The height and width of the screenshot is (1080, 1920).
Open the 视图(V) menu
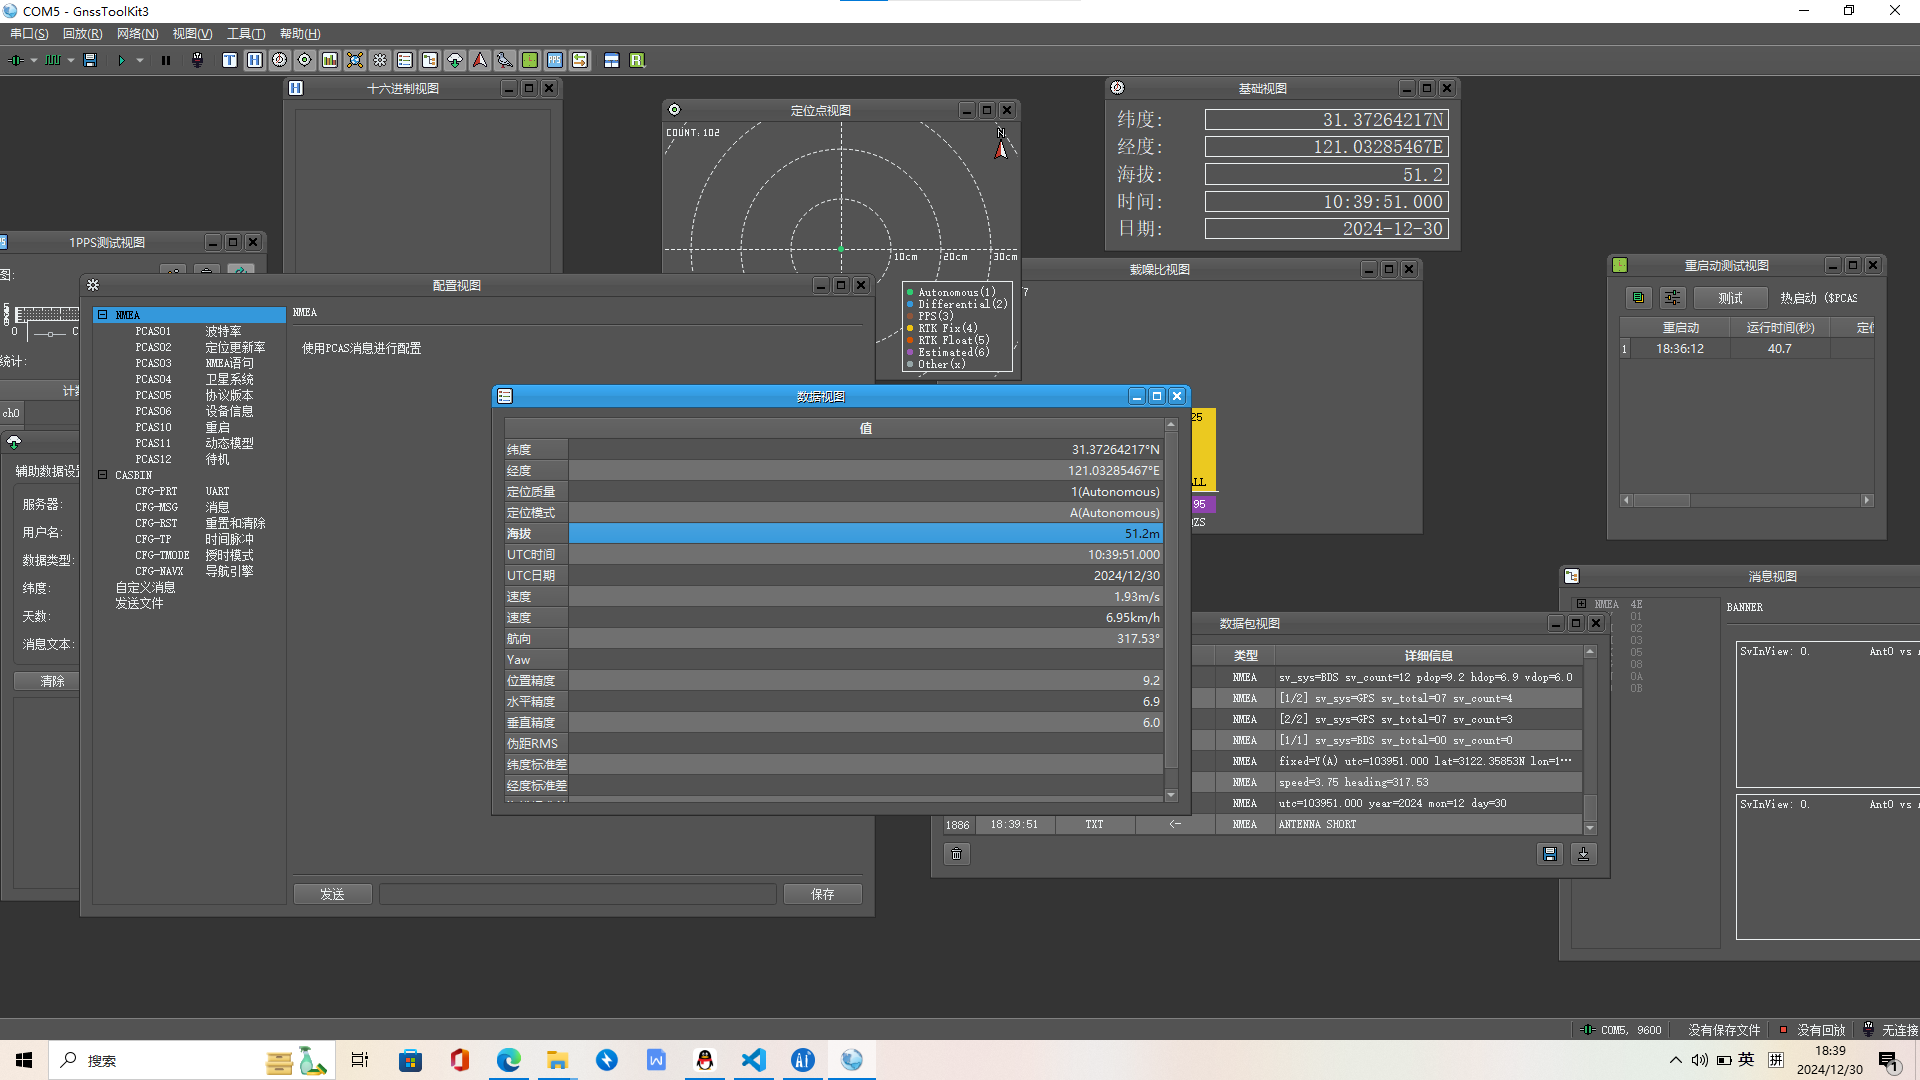coord(192,34)
